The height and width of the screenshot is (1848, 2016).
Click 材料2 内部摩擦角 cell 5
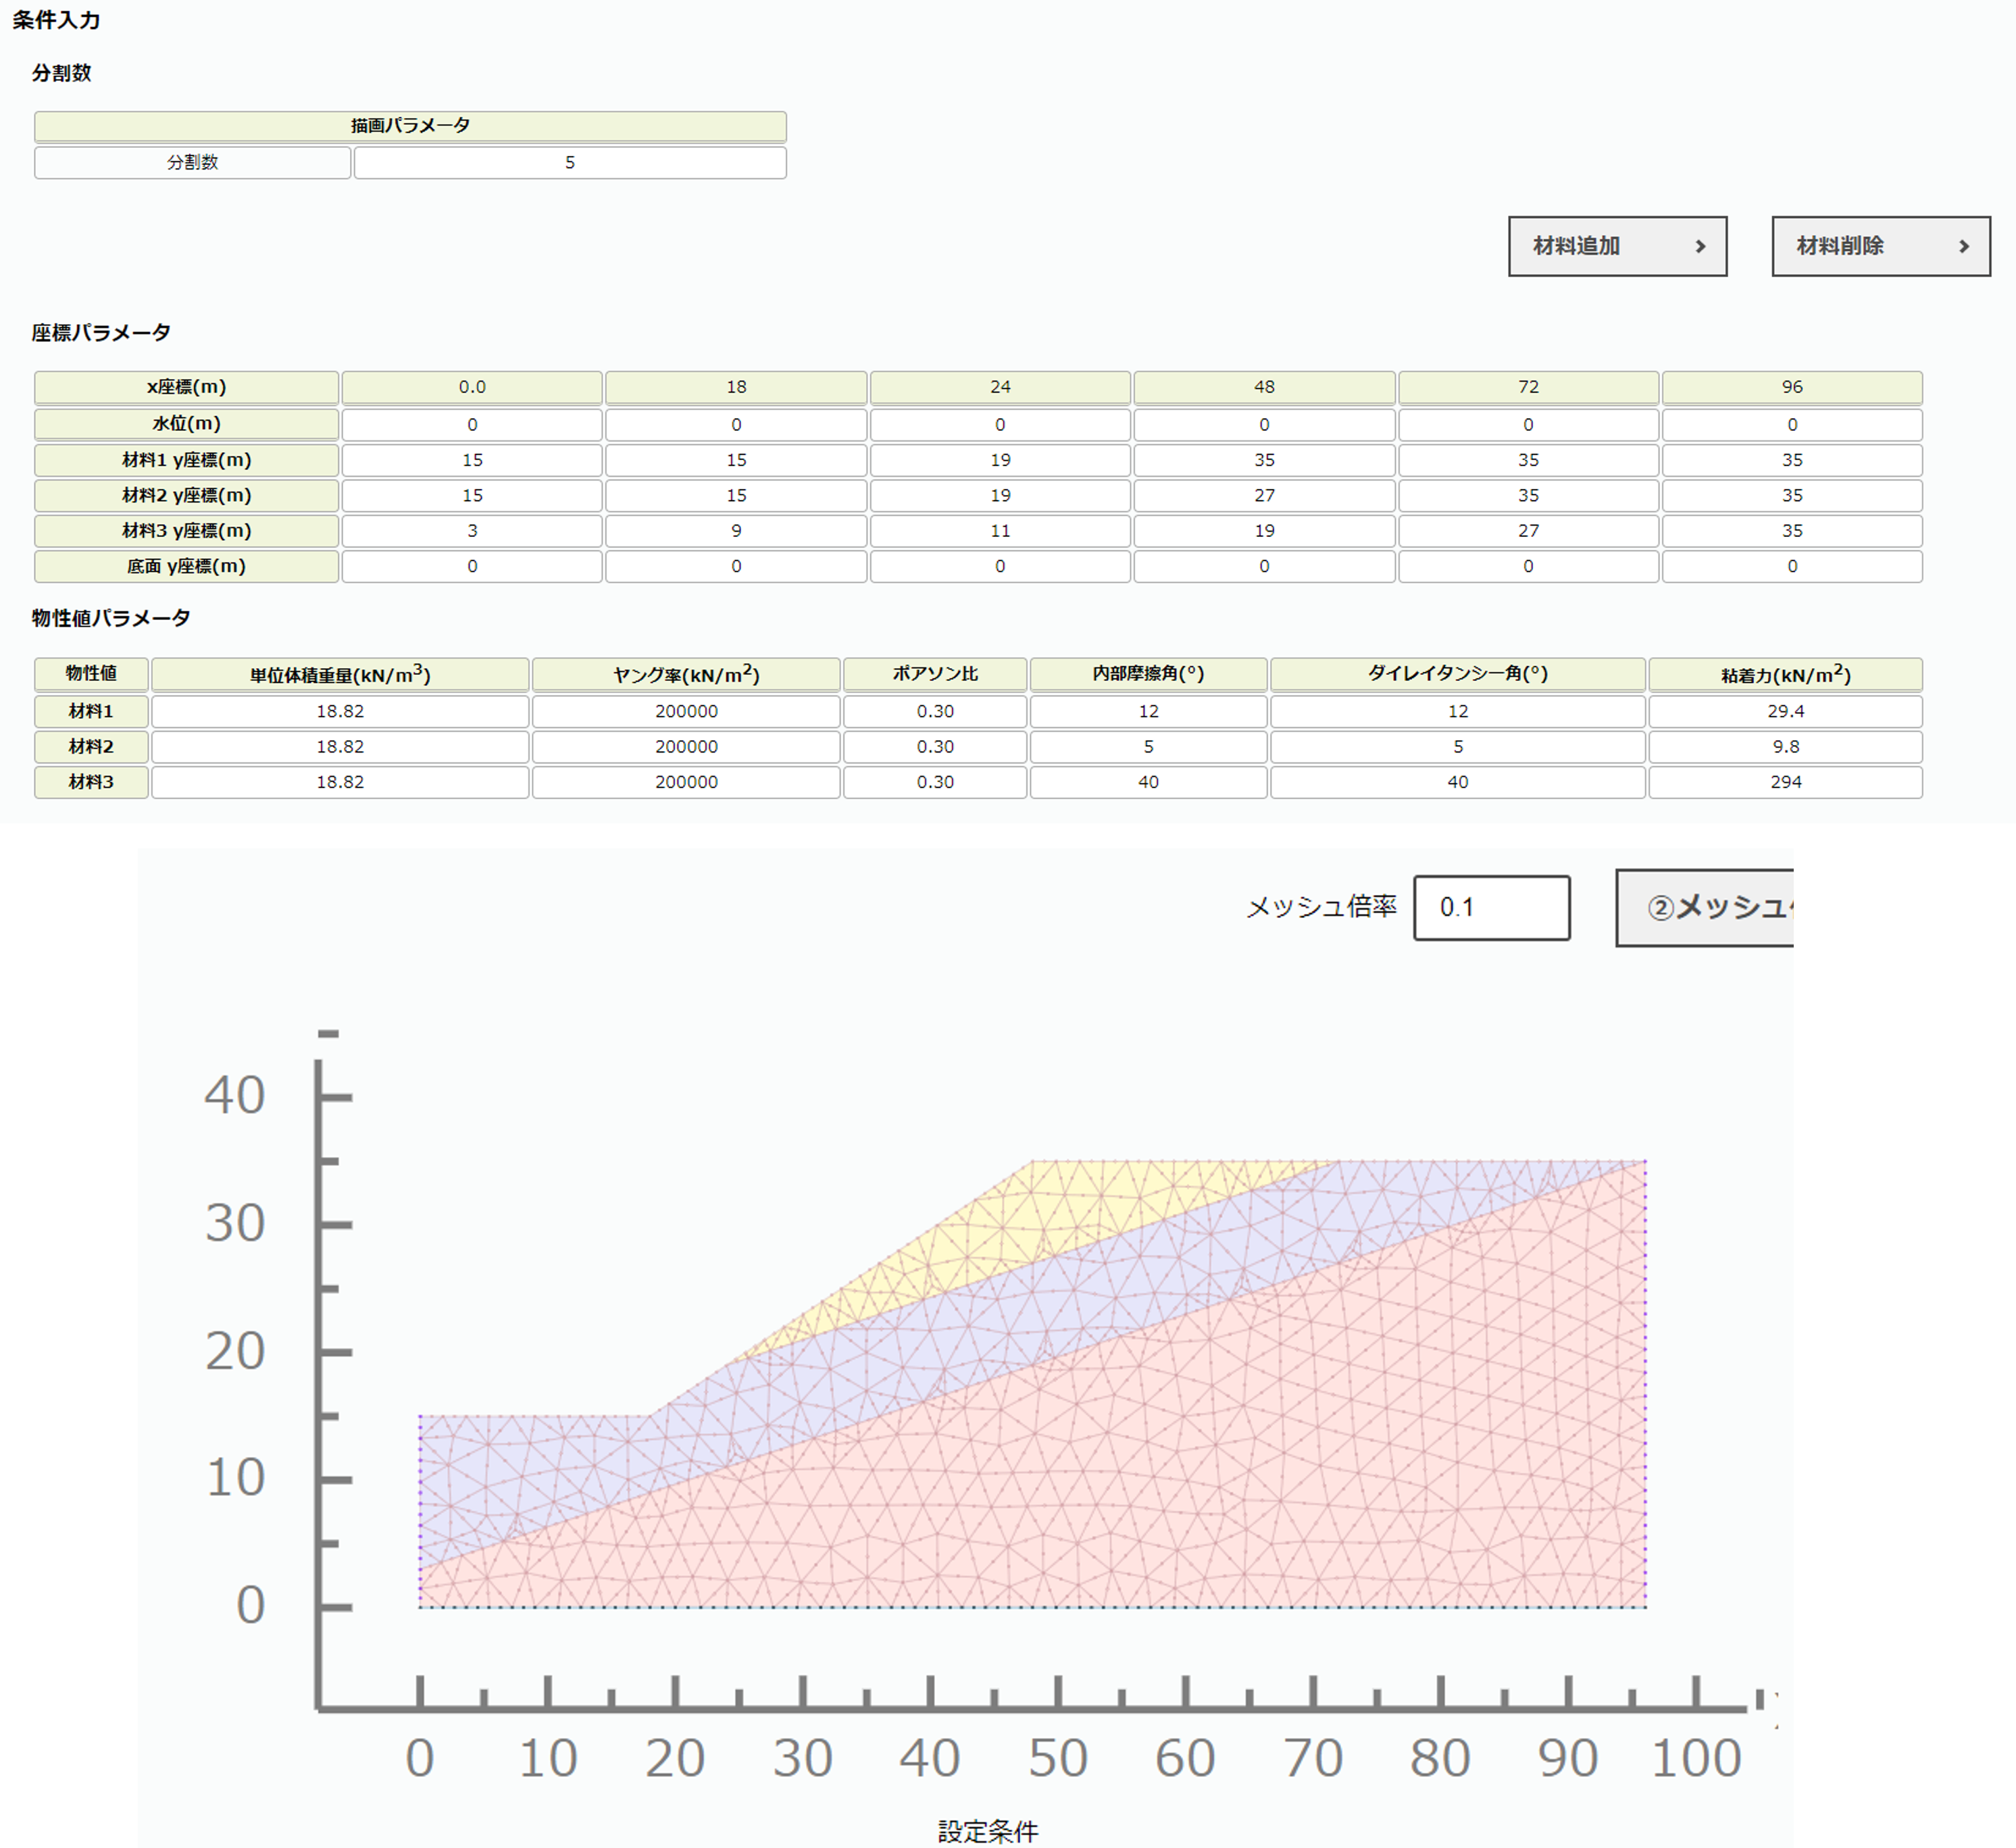click(1148, 747)
